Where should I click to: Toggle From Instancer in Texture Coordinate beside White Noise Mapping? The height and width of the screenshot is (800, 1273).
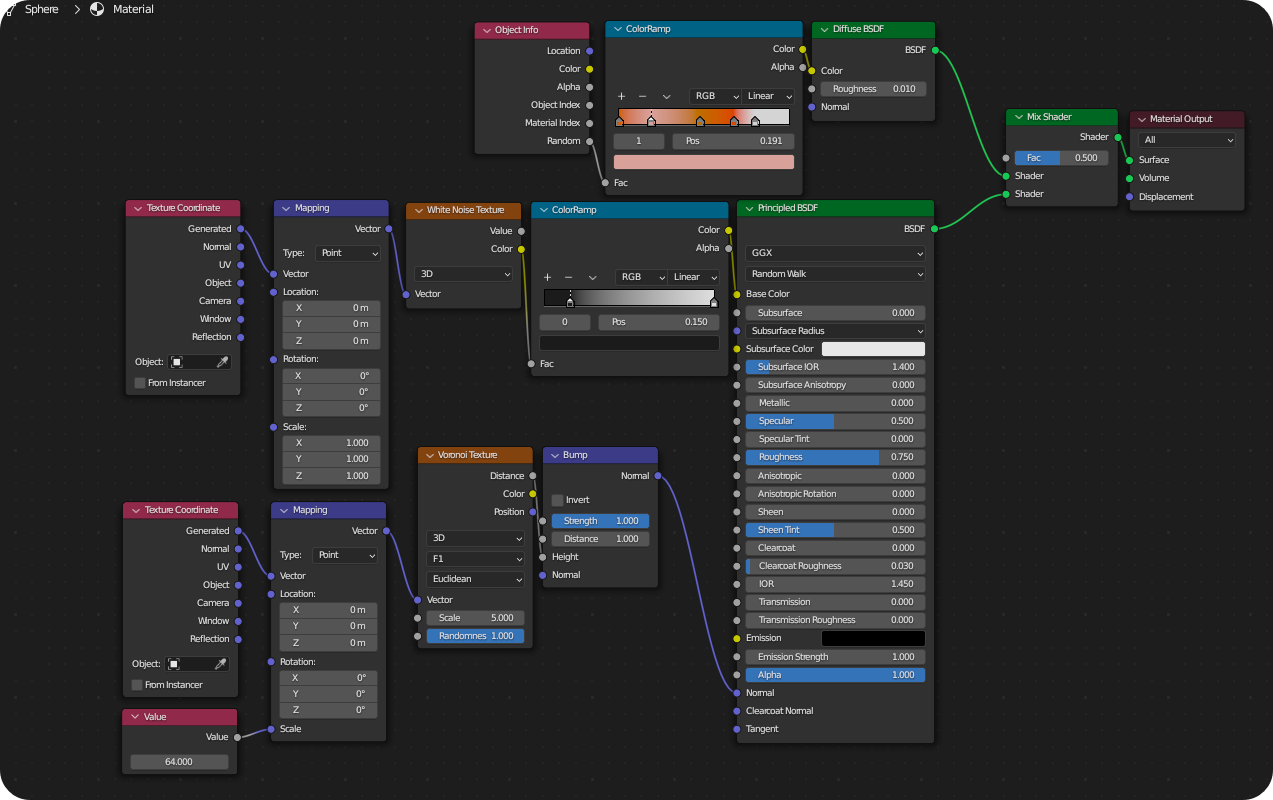(139, 383)
